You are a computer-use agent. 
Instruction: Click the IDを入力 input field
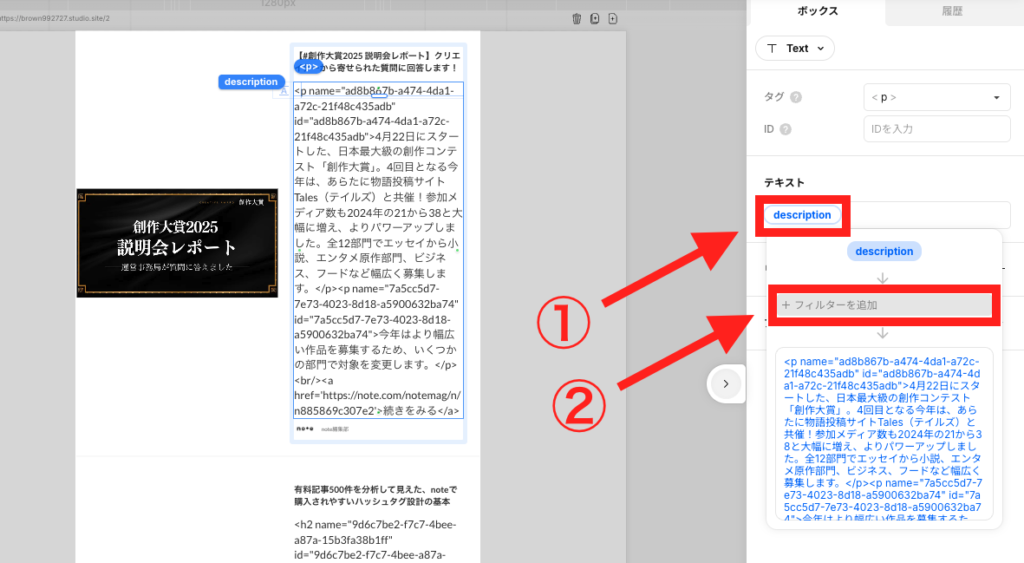tap(936, 129)
